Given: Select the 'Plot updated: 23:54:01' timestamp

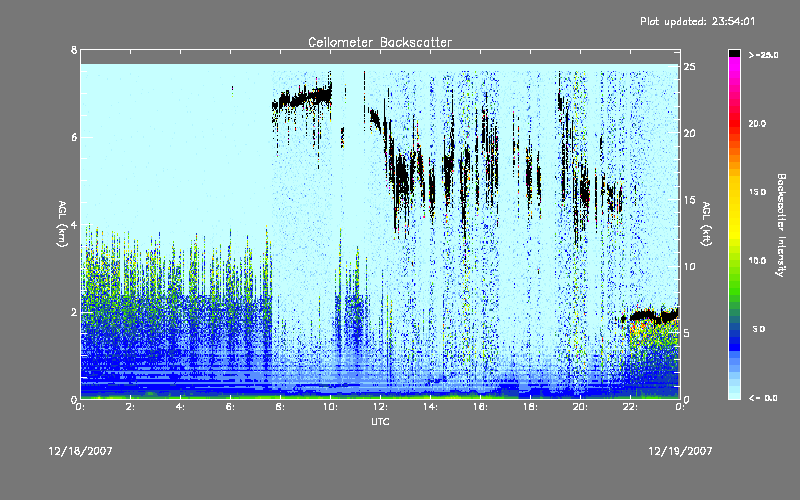Looking at the screenshot, I should (697, 21).
